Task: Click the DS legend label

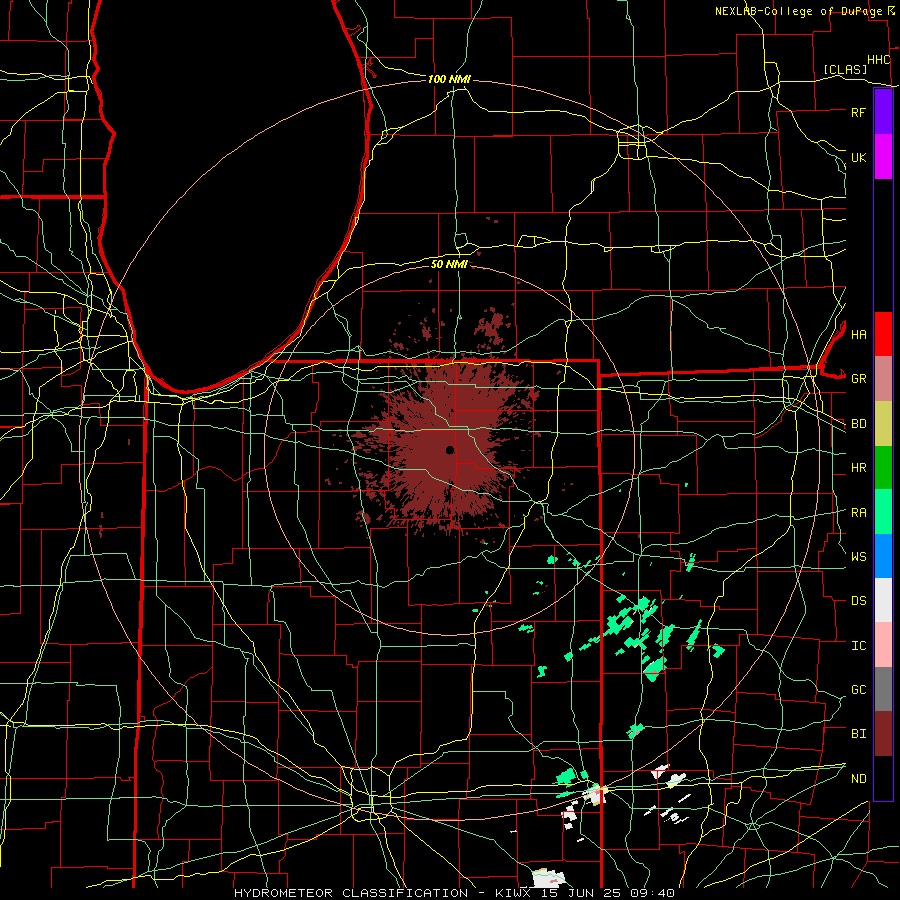Action: (858, 601)
